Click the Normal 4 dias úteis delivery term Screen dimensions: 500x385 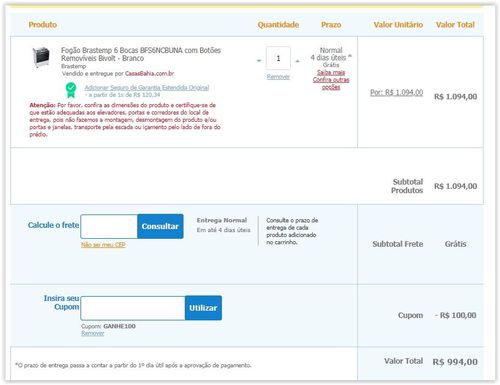(x=331, y=54)
